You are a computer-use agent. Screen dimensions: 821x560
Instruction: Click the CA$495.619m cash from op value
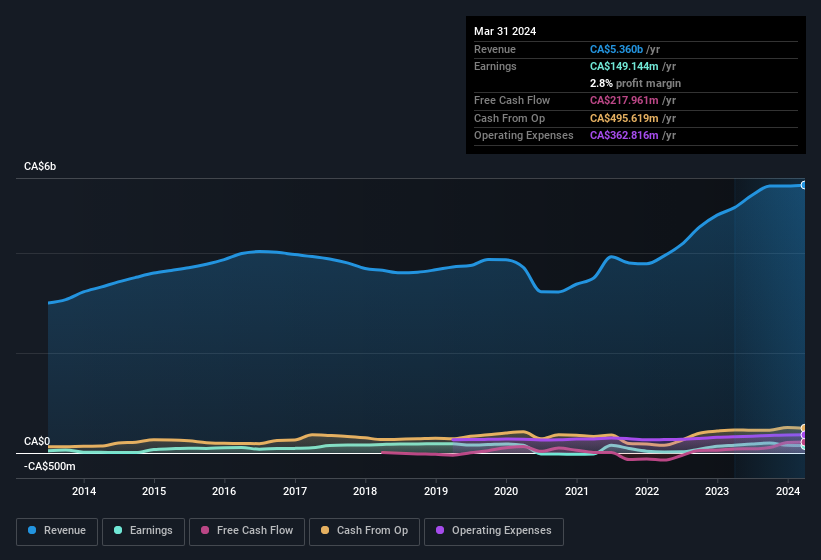pos(624,118)
